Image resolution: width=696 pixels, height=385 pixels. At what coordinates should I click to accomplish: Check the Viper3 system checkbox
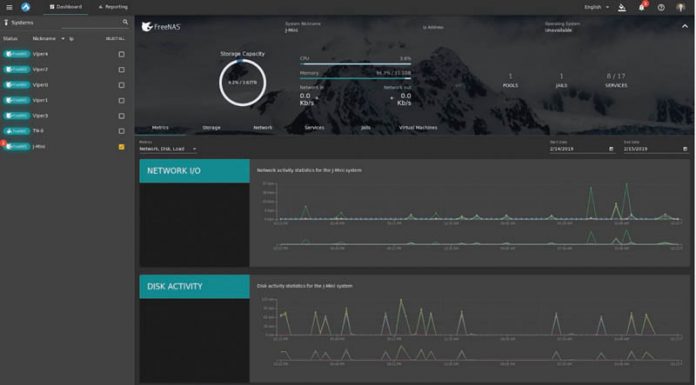pyautogui.click(x=121, y=116)
